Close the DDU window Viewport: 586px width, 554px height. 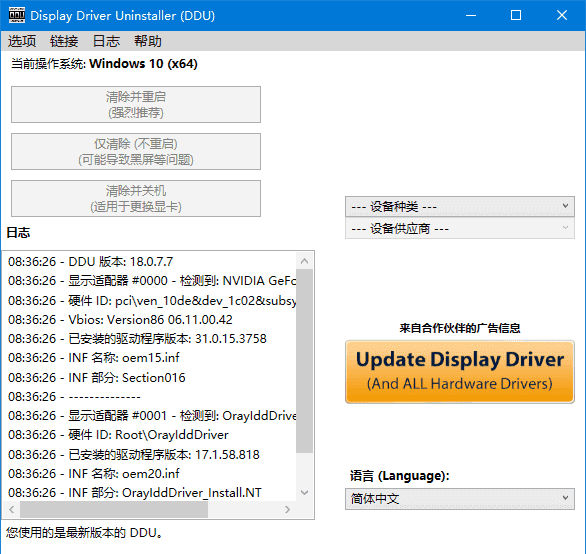[x=562, y=15]
